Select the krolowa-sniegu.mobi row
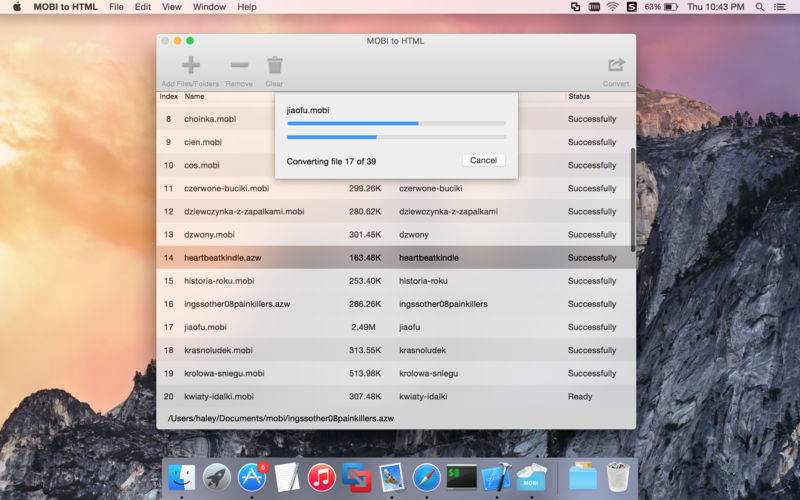The width and height of the screenshot is (800, 500). click(x=396, y=373)
